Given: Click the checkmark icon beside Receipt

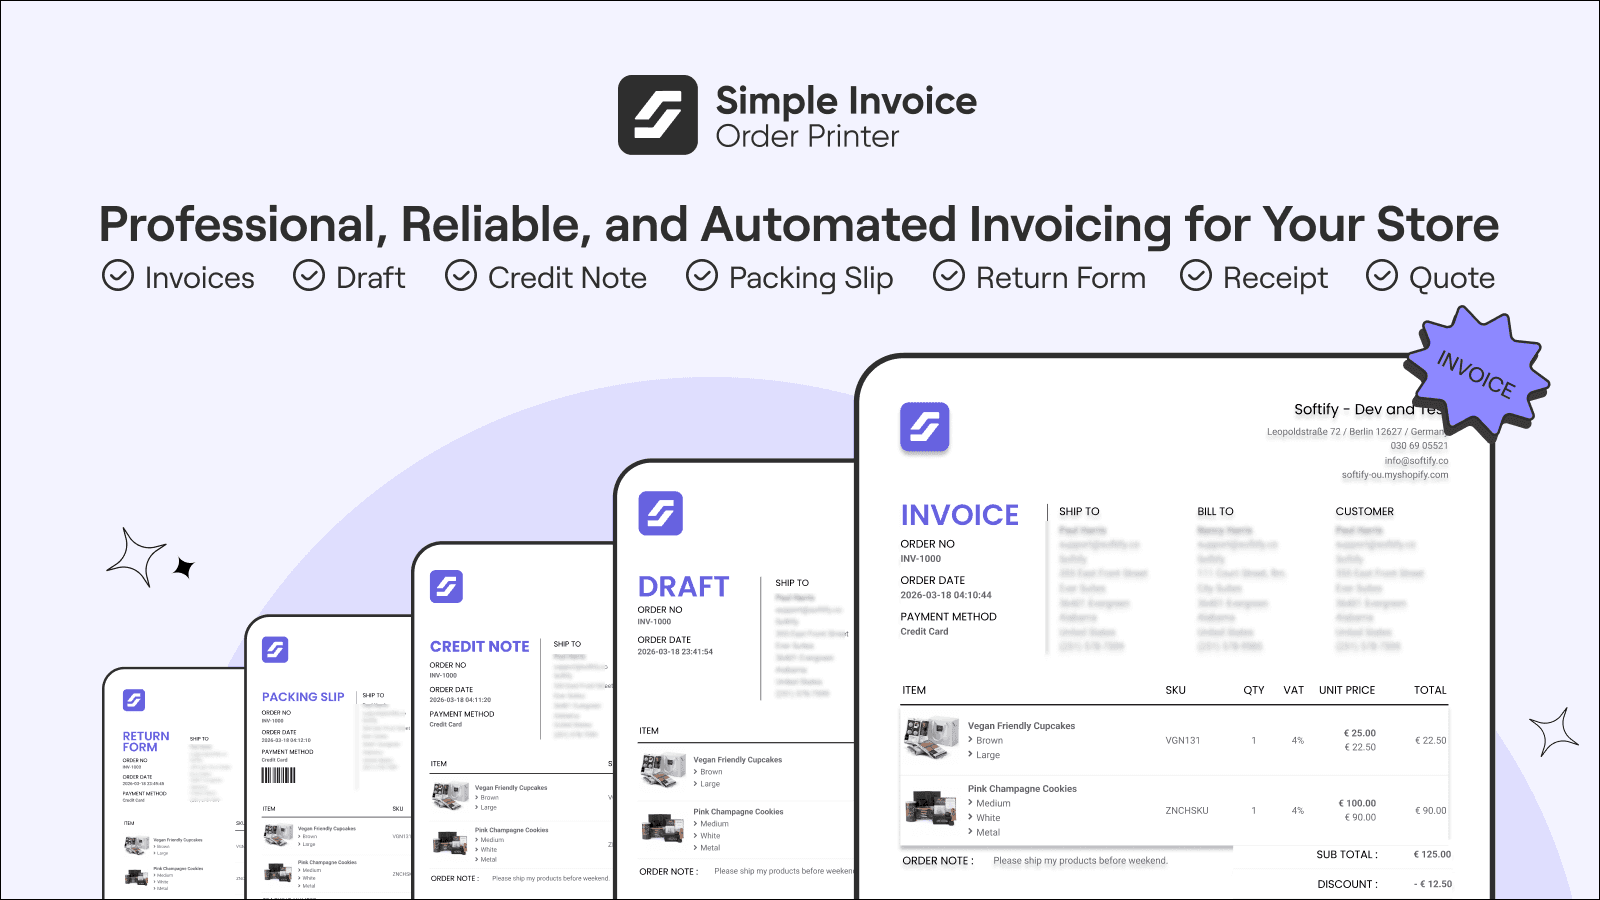Looking at the screenshot, I should [x=1196, y=275].
